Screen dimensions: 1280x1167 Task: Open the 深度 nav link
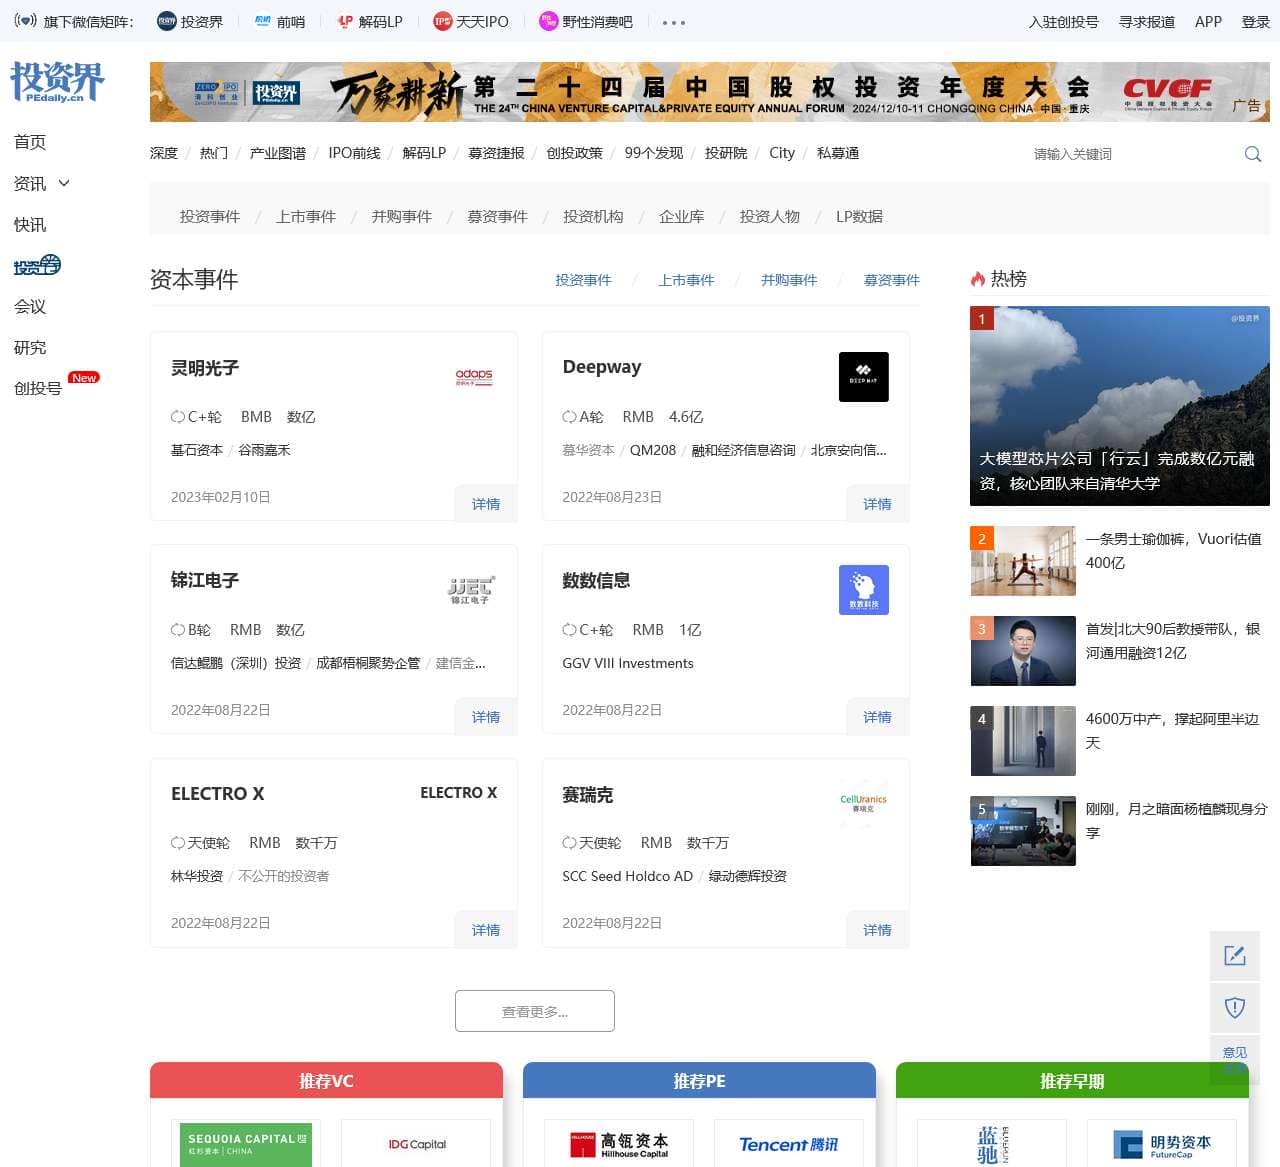pyautogui.click(x=164, y=153)
